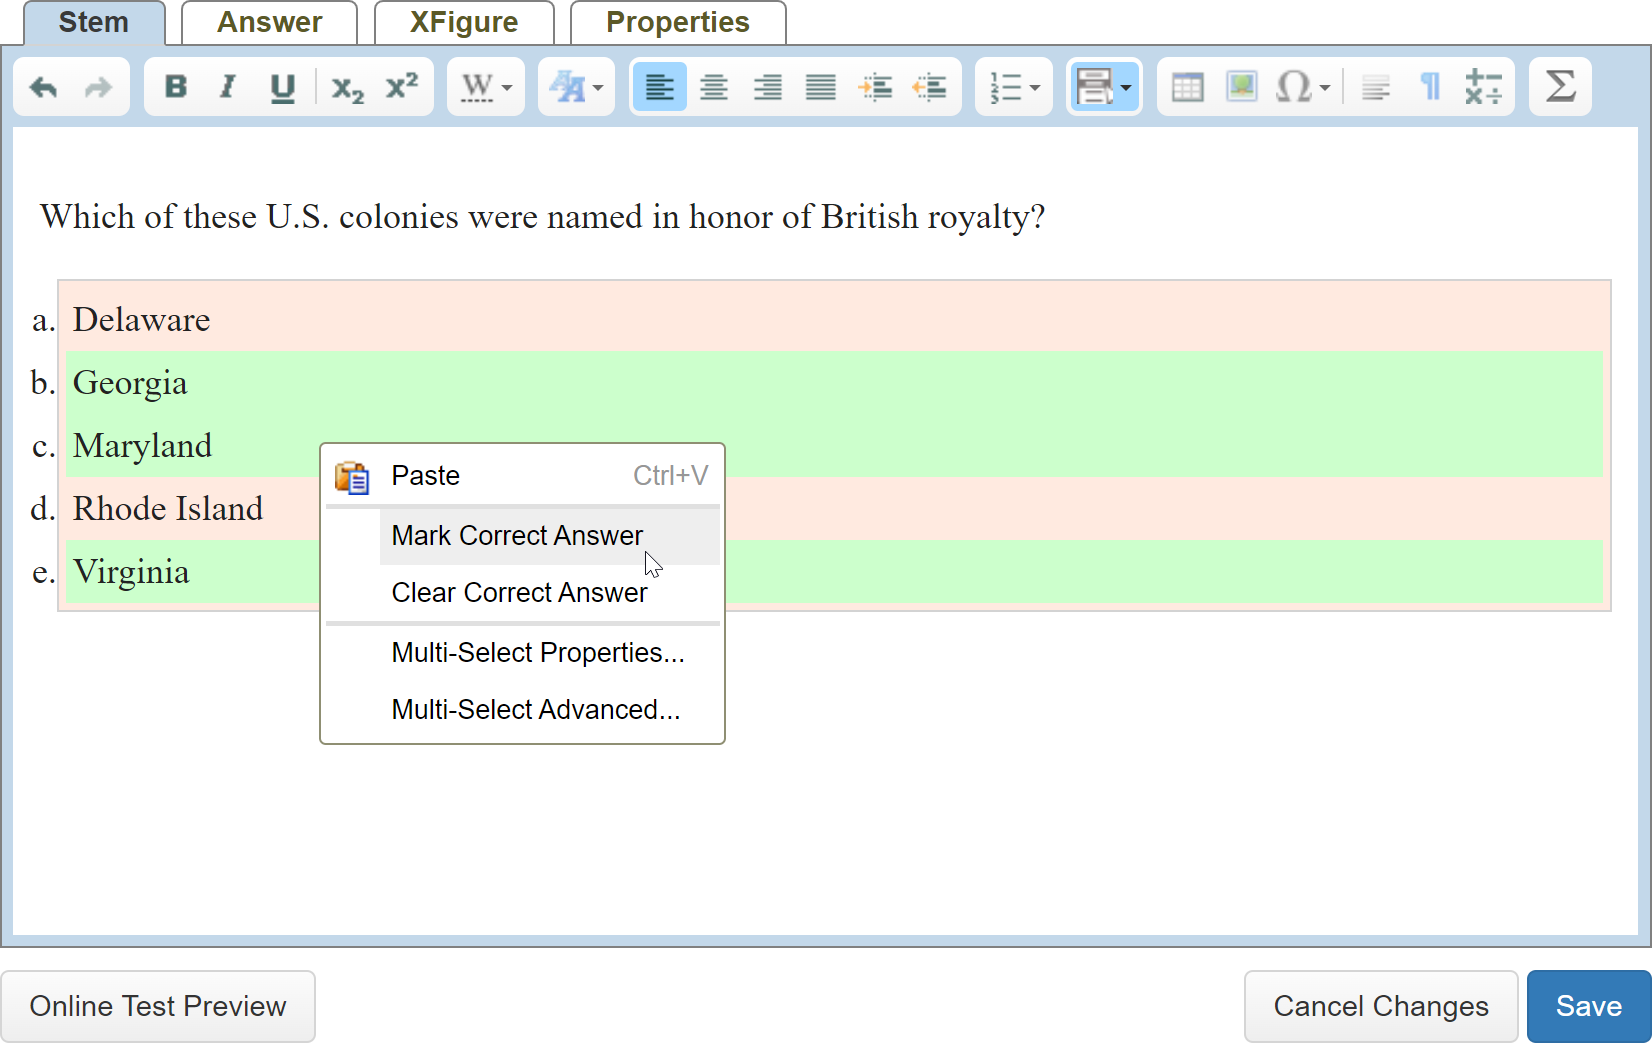The height and width of the screenshot is (1043, 1652).
Task: Switch to the Stem tab
Action: coord(94,22)
